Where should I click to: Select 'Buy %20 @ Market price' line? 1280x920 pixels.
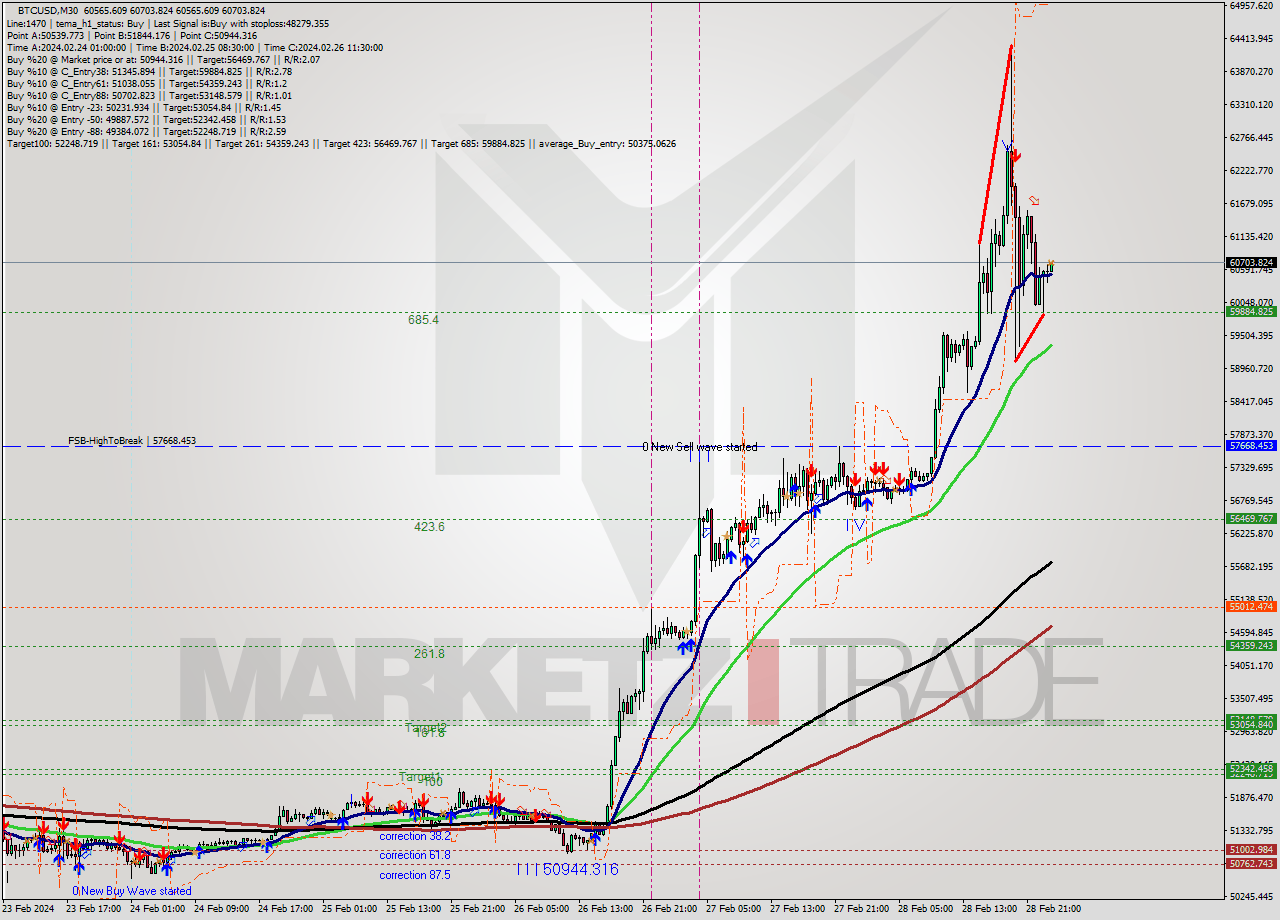164,59
